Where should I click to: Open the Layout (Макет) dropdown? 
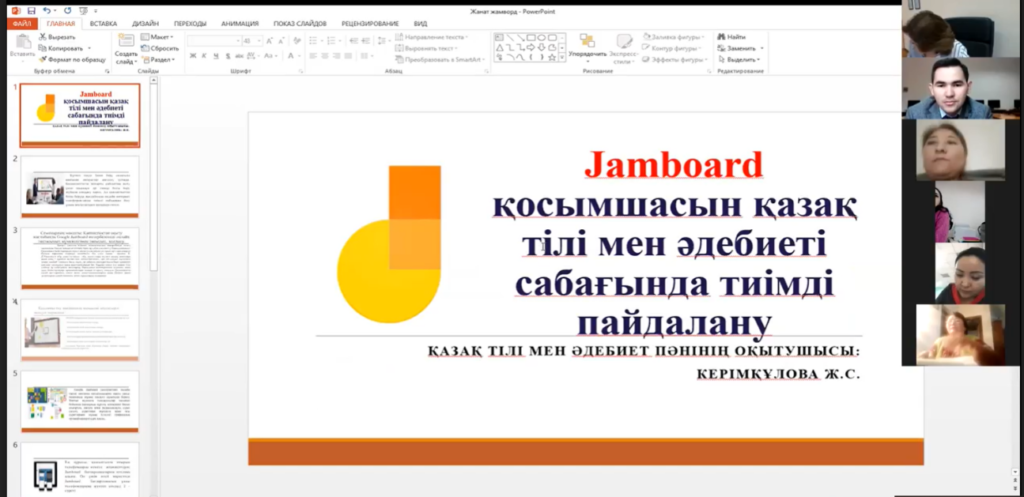point(160,36)
